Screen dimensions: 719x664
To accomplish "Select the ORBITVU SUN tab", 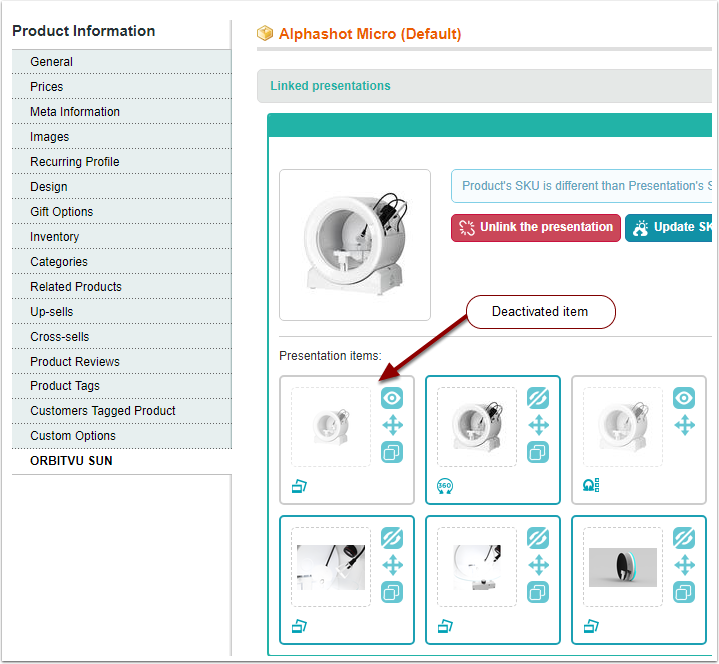I will [x=122, y=461].
